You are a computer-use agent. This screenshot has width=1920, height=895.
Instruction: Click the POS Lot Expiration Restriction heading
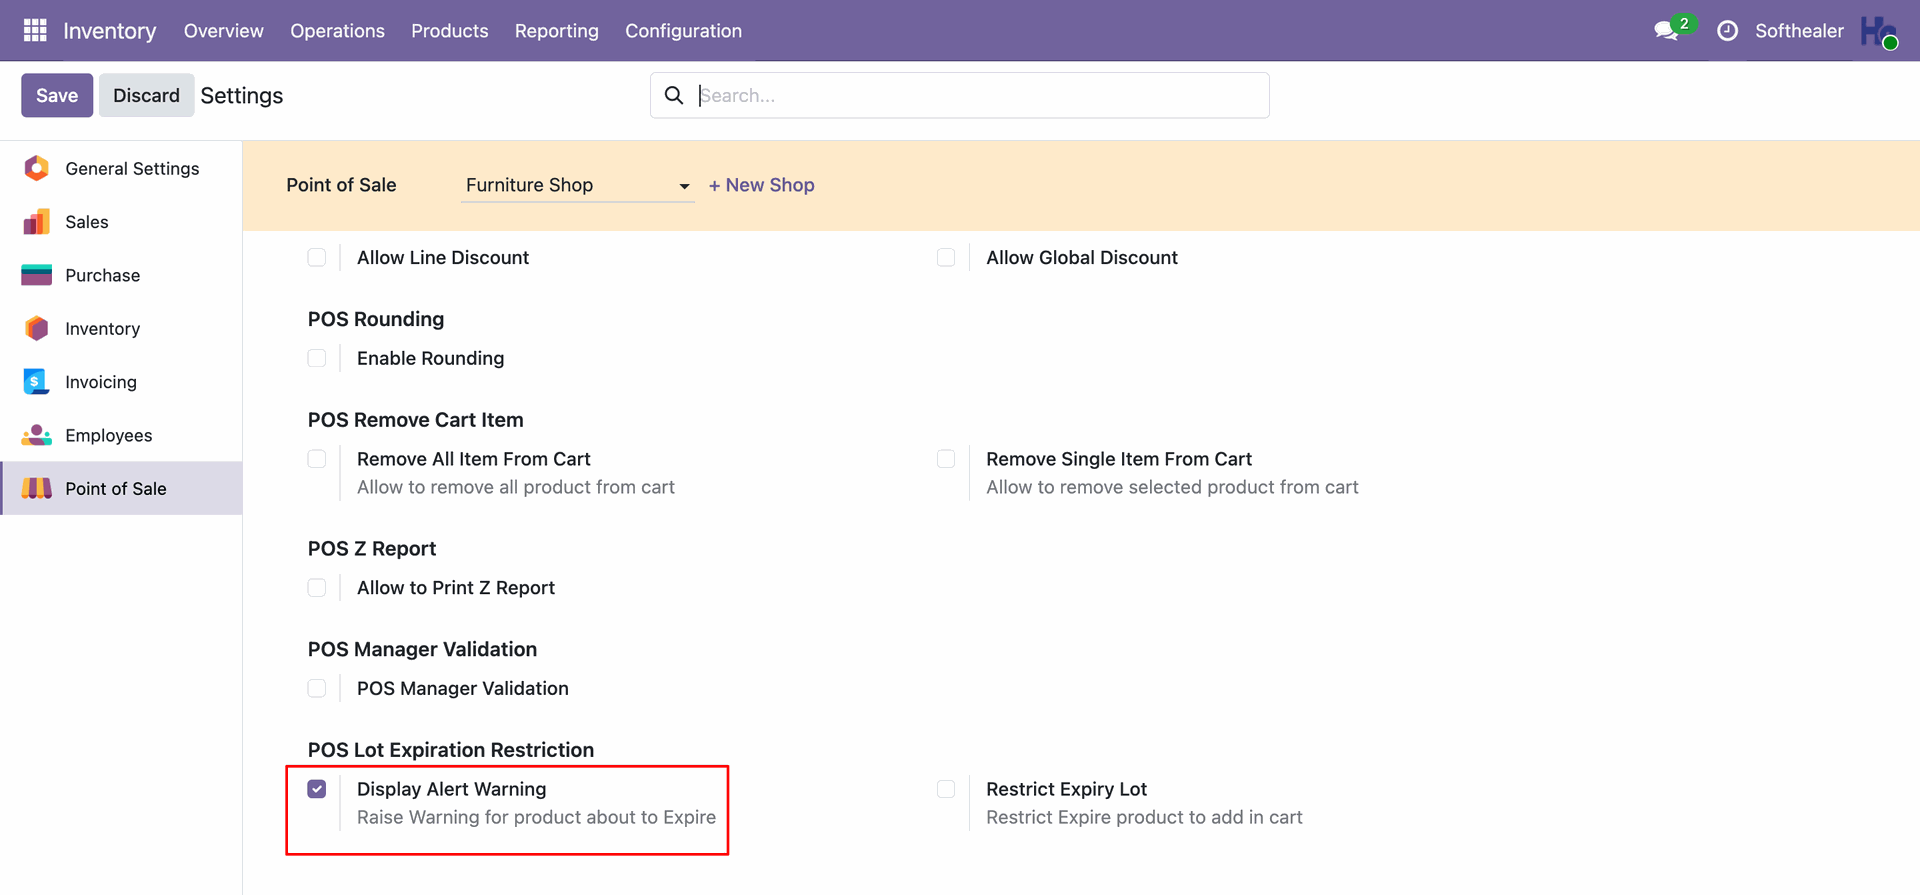click(451, 750)
